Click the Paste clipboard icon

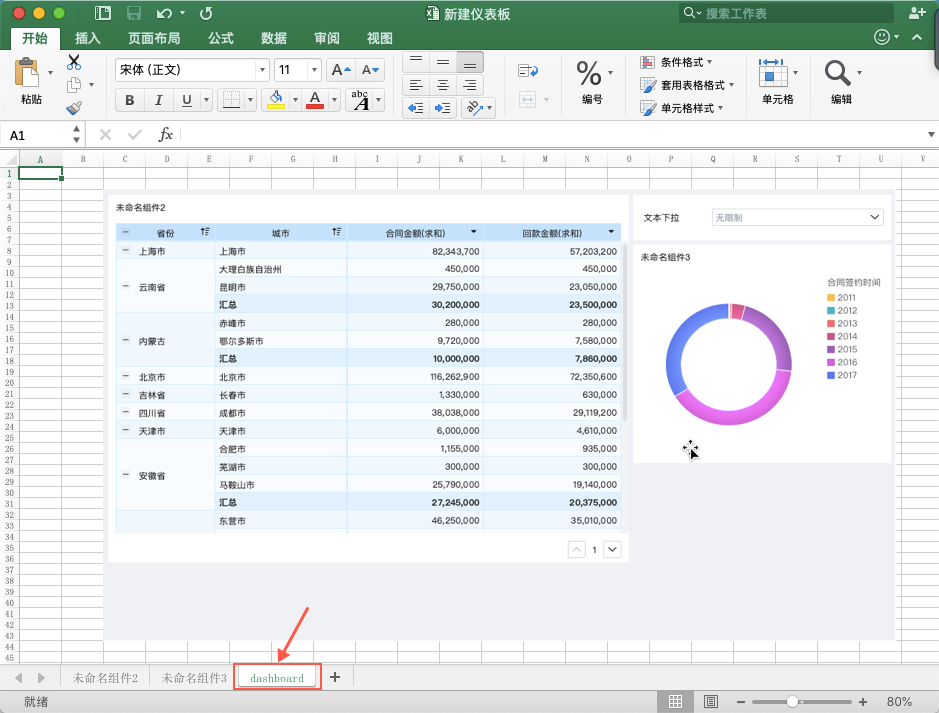(26, 73)
